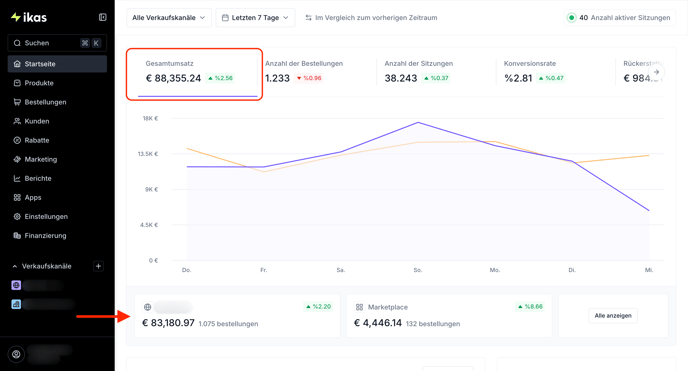Viewport: 688px width, 371px height.
Task: Select the Konversionsrate metric tab
Action: point(555,71)
